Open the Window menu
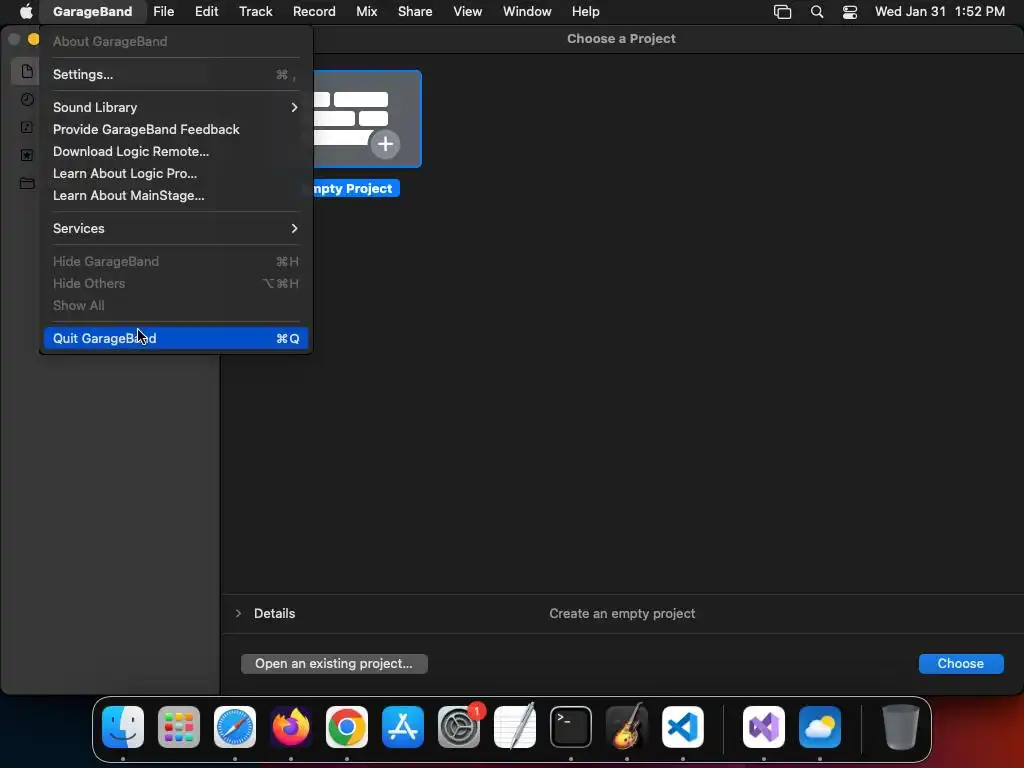The height and width of the screenshot is (768, 1024). (527, 11)
